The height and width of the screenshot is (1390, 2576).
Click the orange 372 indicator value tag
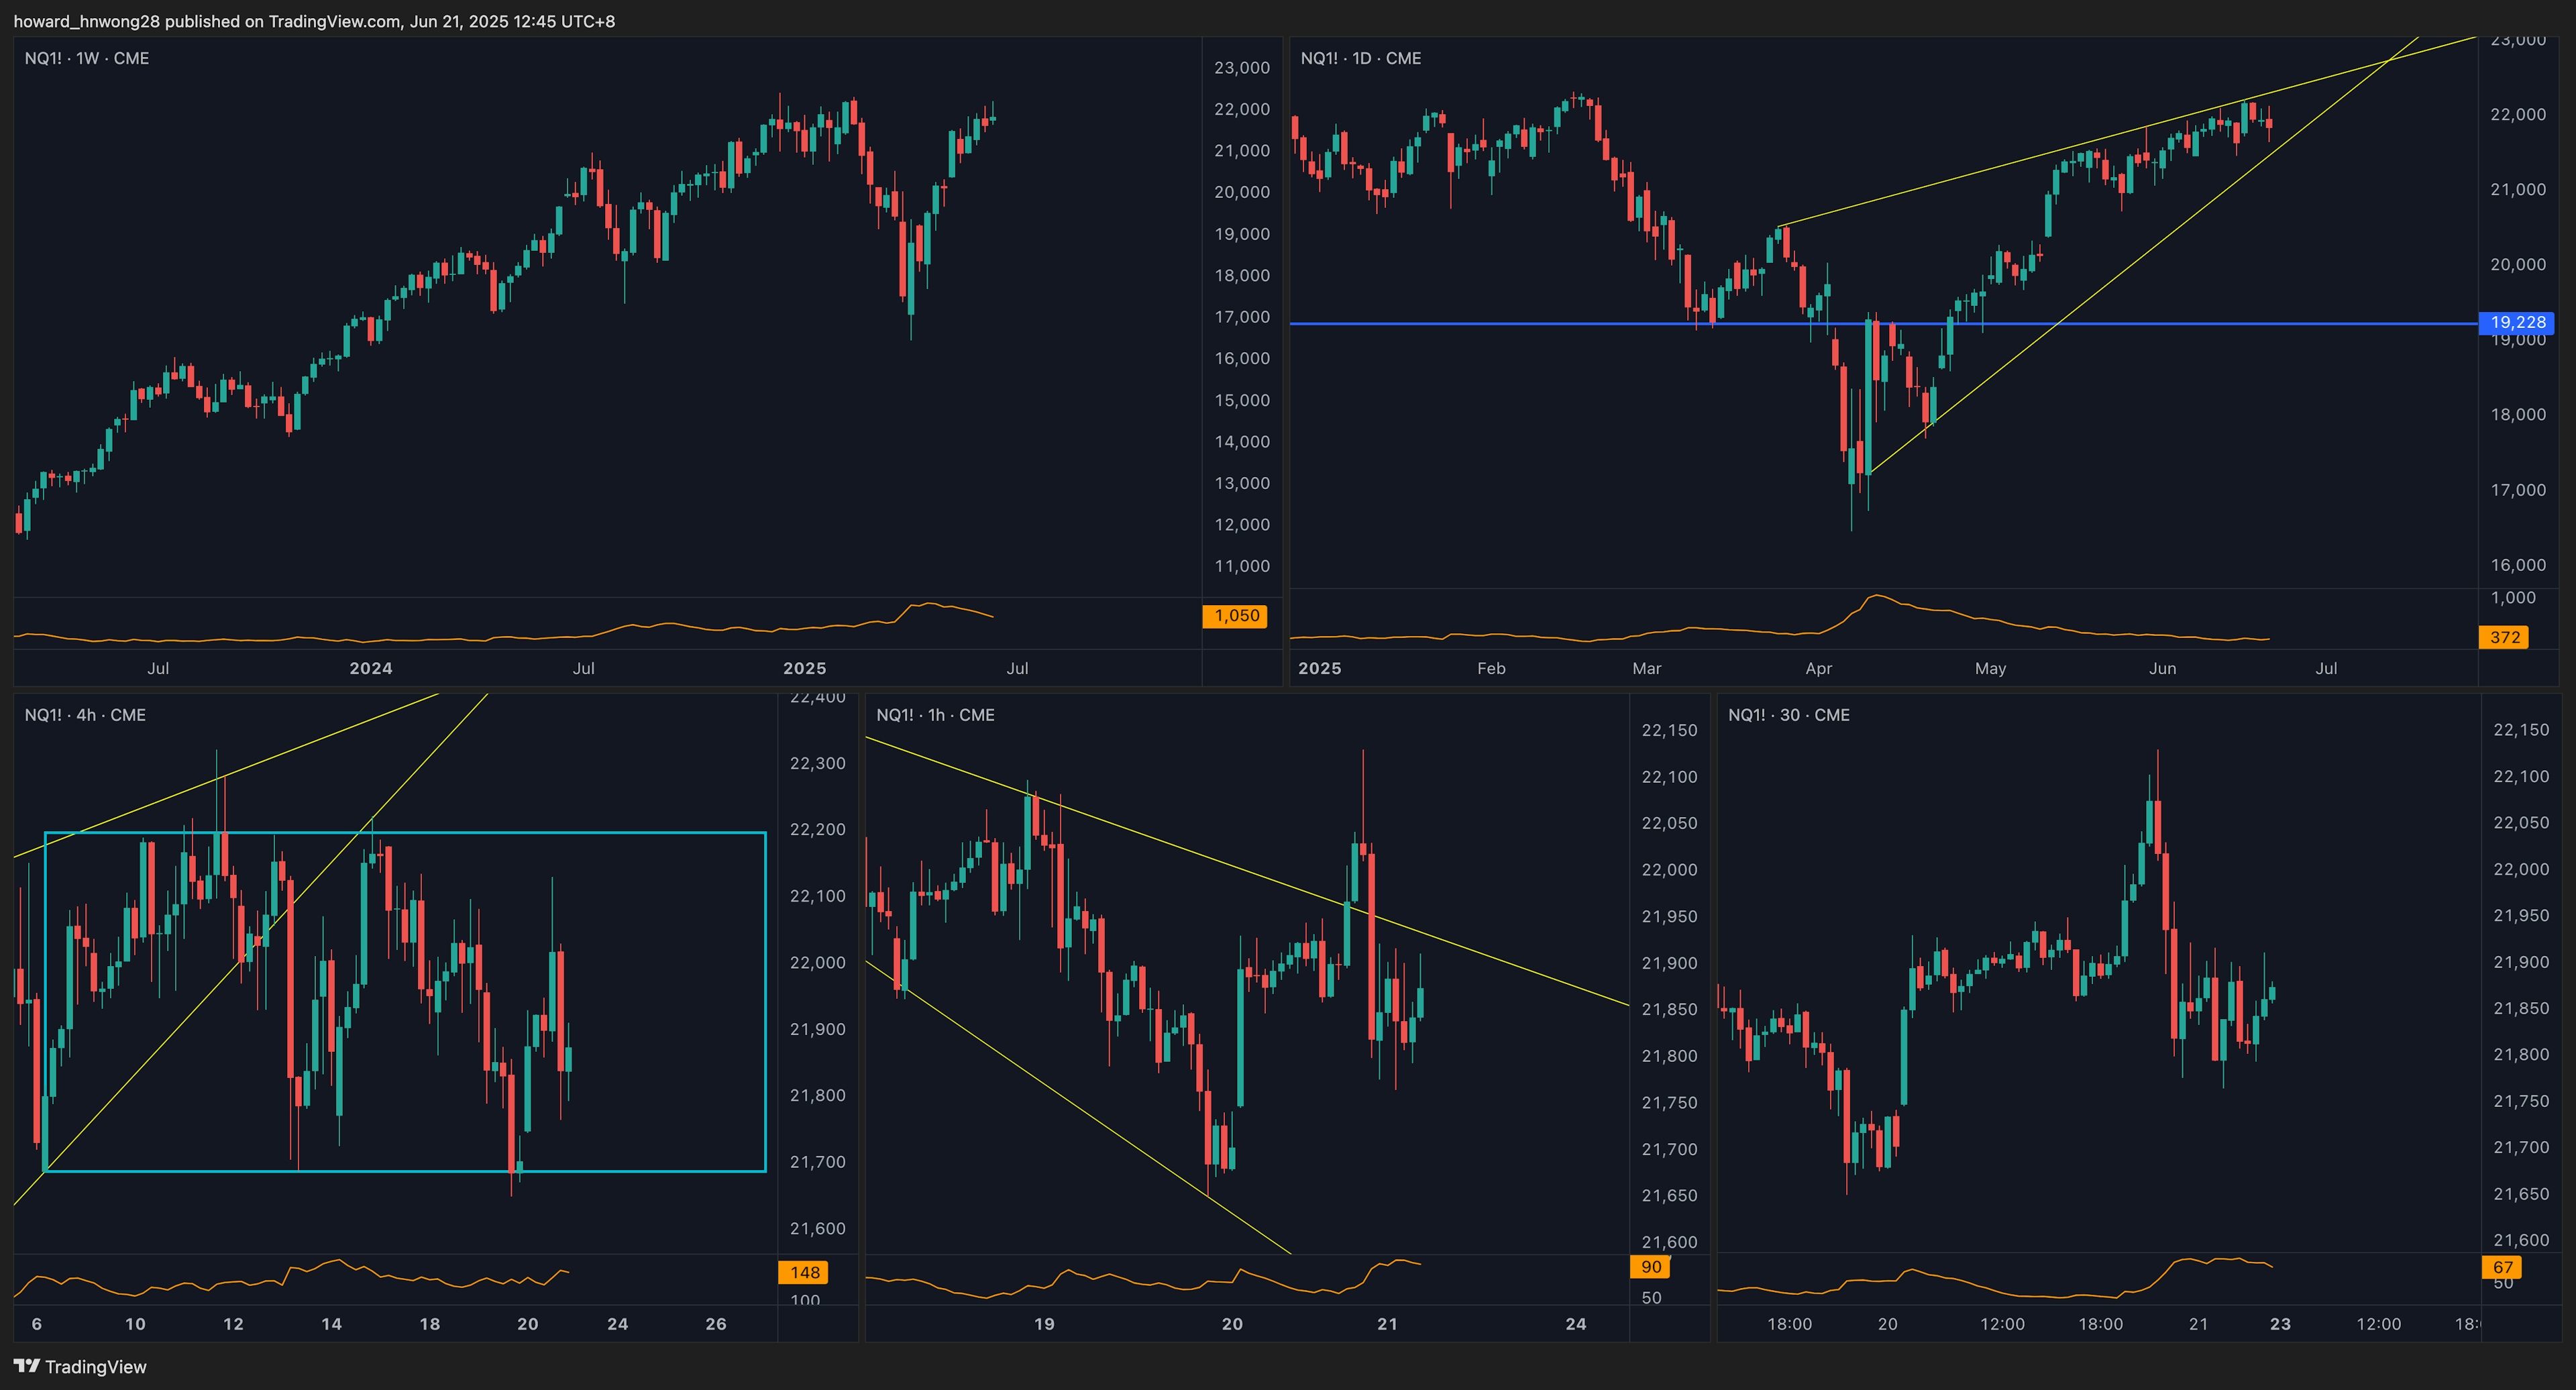coord(2504,637)
